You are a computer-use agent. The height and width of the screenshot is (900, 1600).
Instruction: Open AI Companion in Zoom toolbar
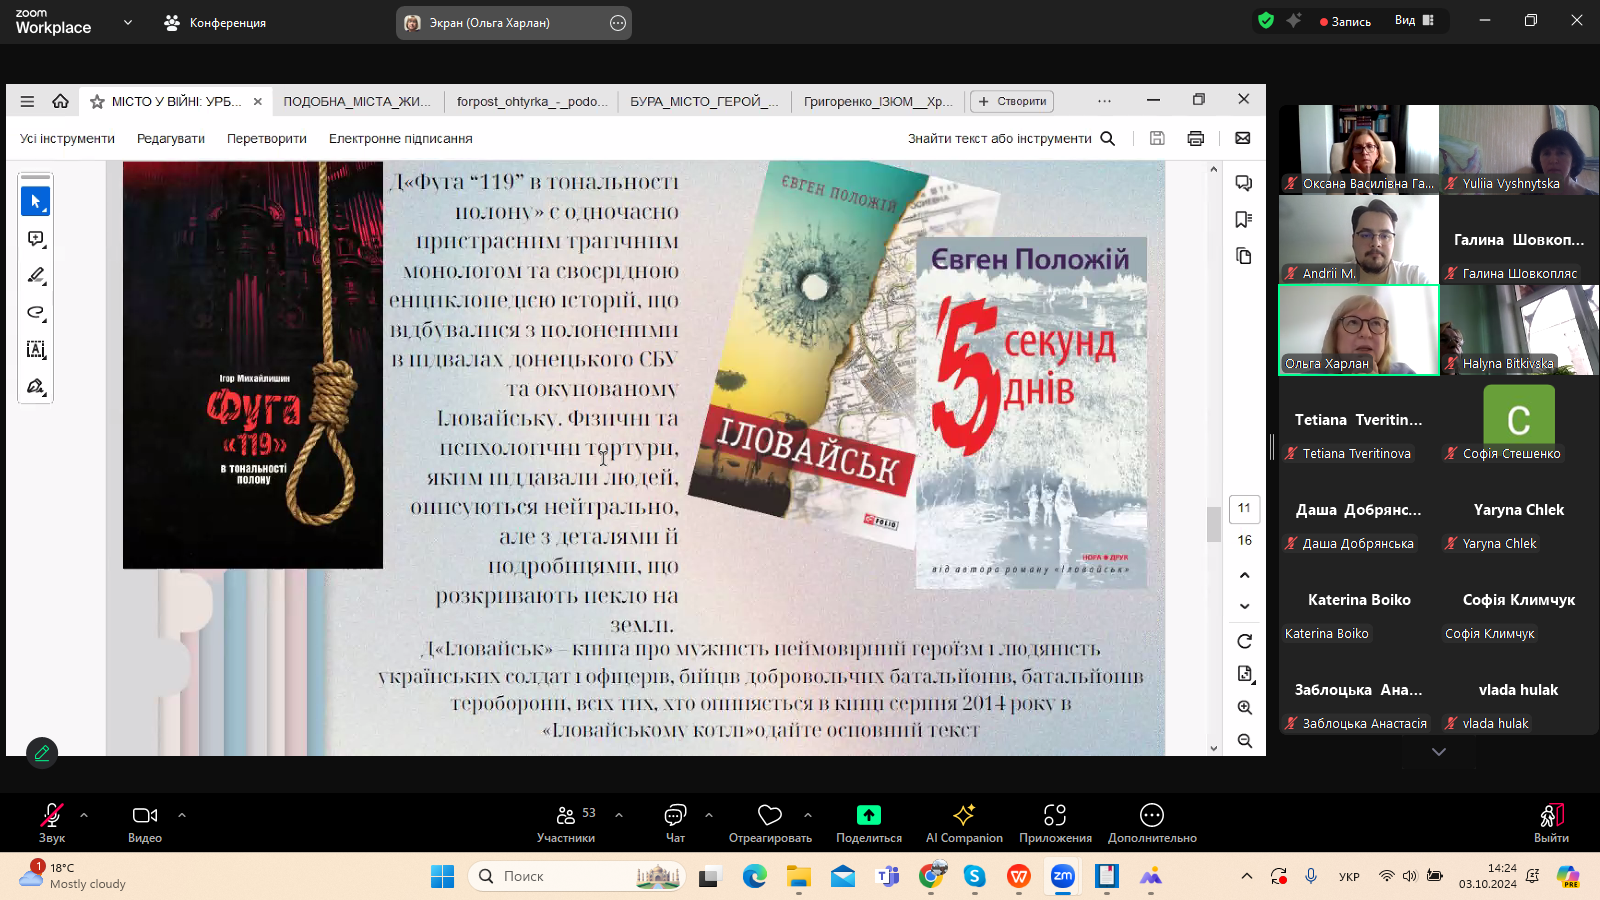pos(963,823)
